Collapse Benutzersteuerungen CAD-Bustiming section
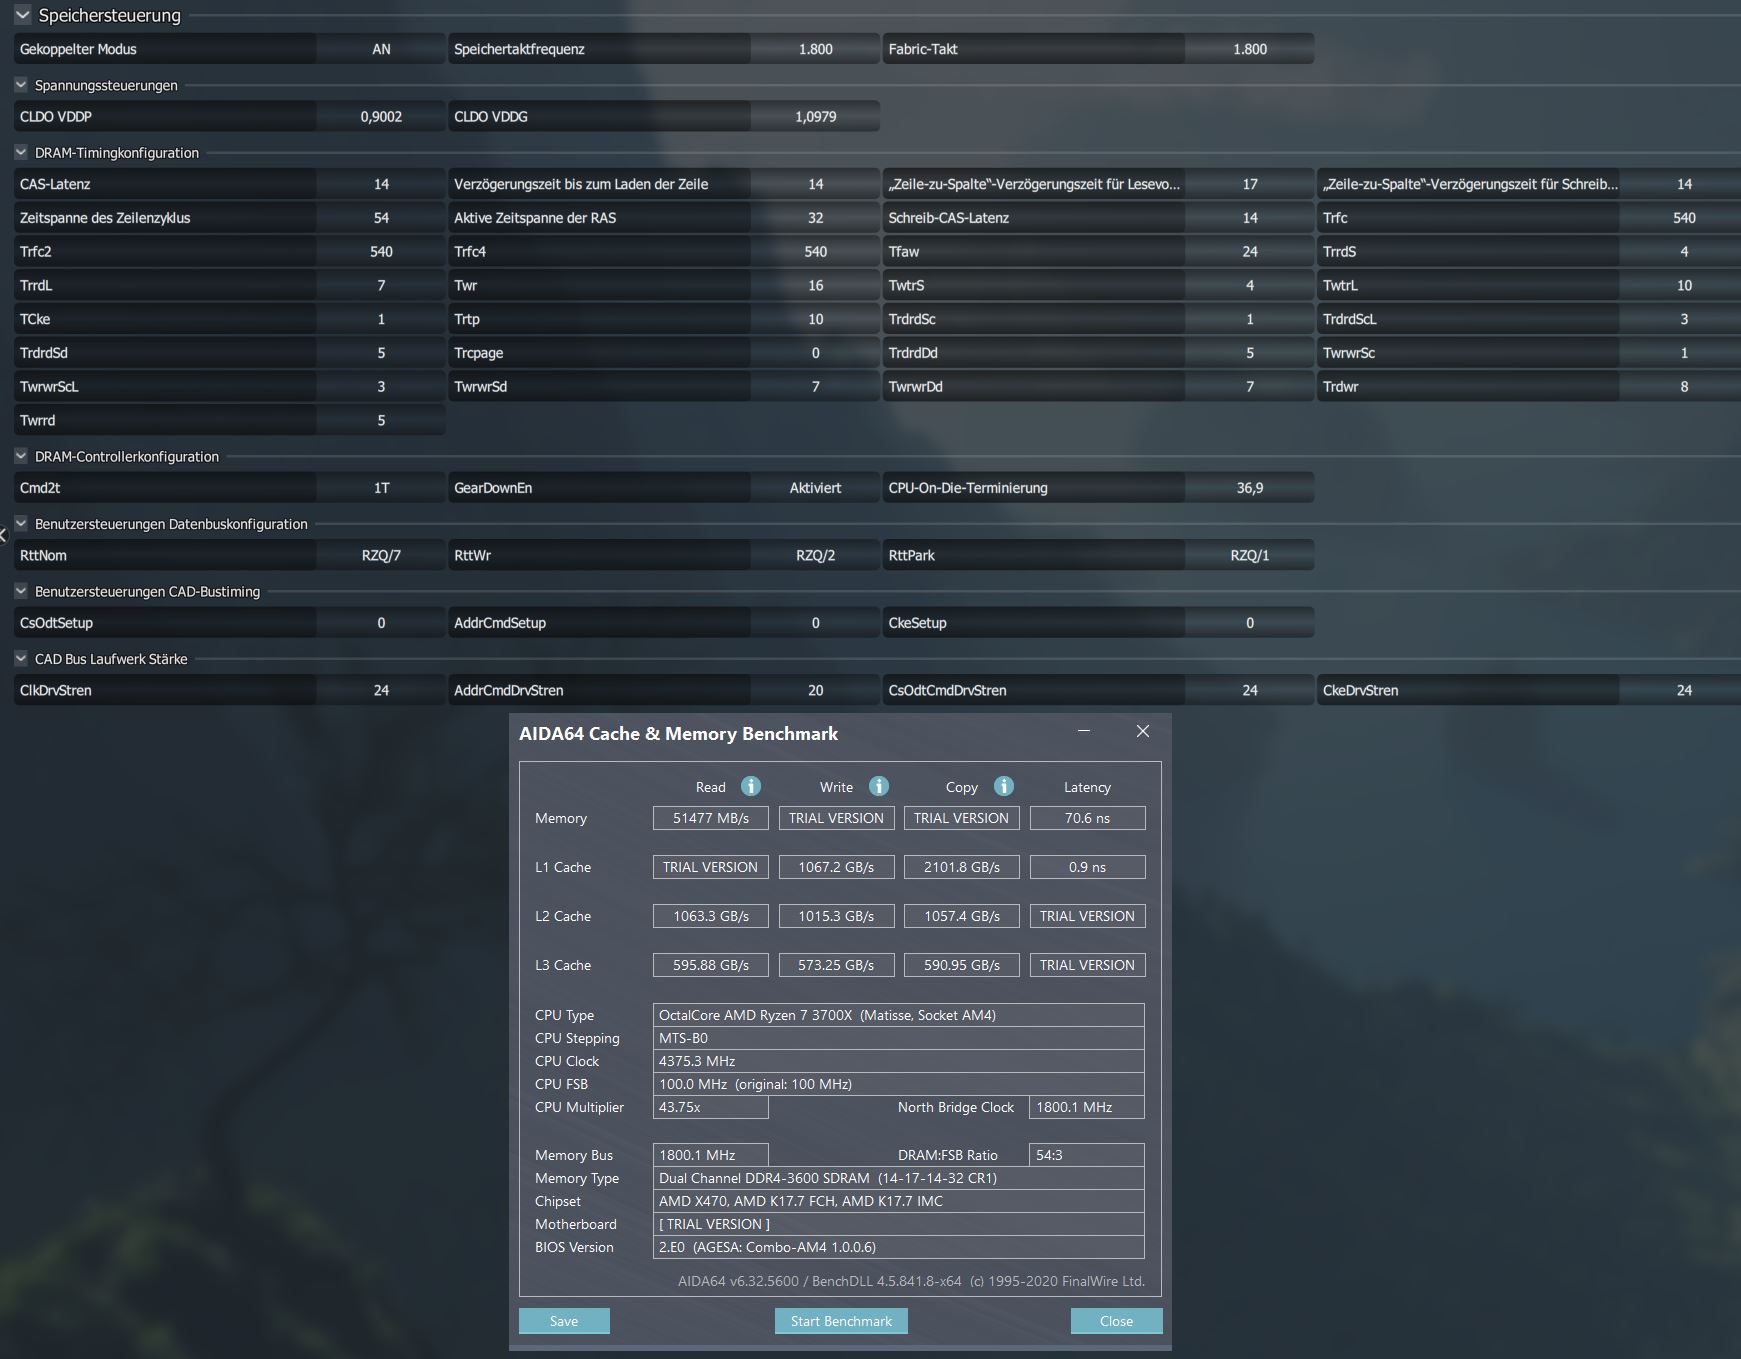This screenshot has height=1359, width=1741. pyautogui.click(x=21, y=591)
